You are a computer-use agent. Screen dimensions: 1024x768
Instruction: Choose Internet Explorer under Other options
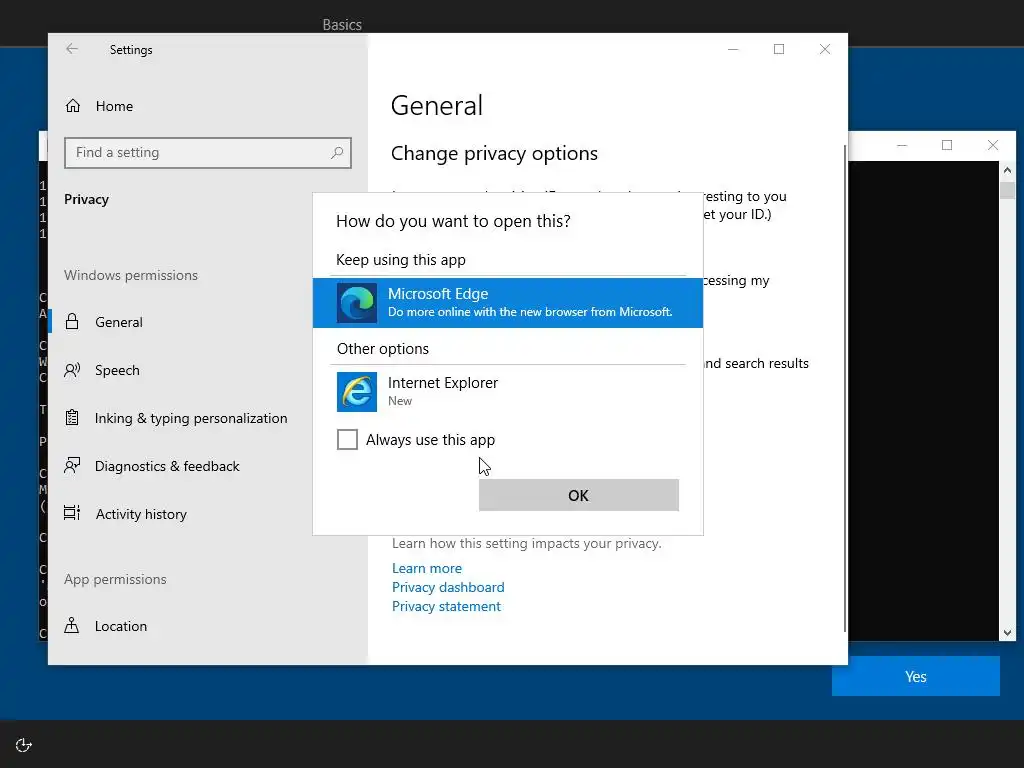coord(507,392)
